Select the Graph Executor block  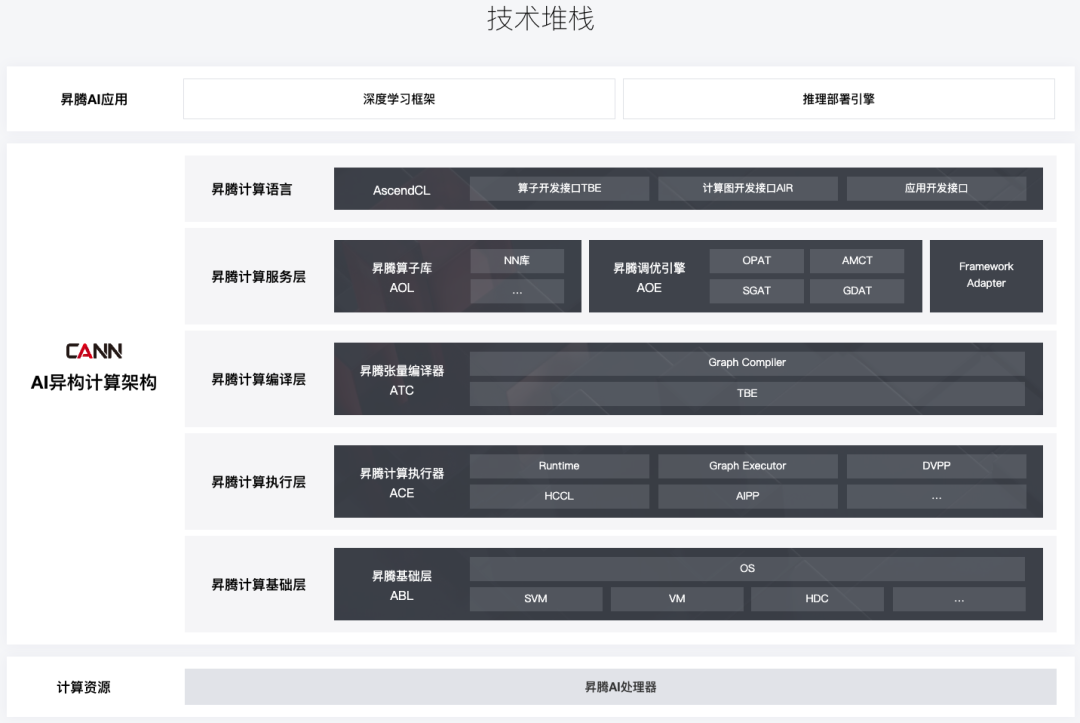[748, 466]
